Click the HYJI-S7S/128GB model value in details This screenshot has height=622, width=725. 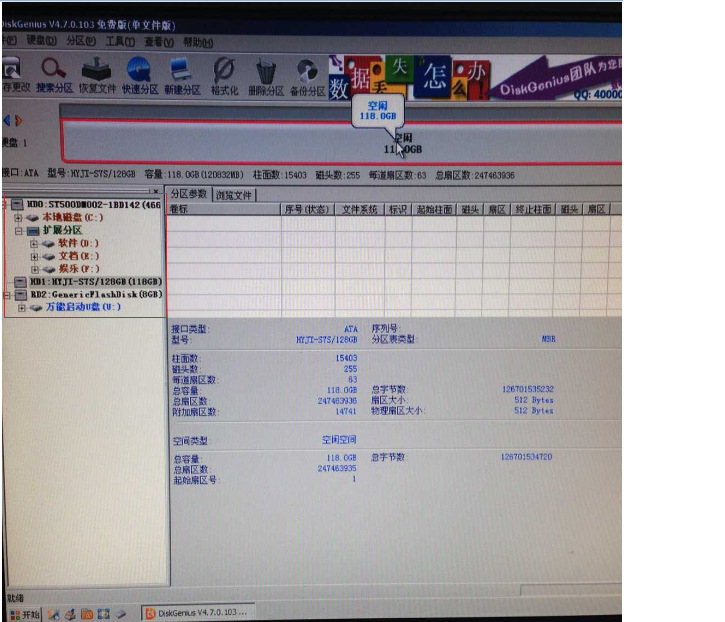pos(326,340)
